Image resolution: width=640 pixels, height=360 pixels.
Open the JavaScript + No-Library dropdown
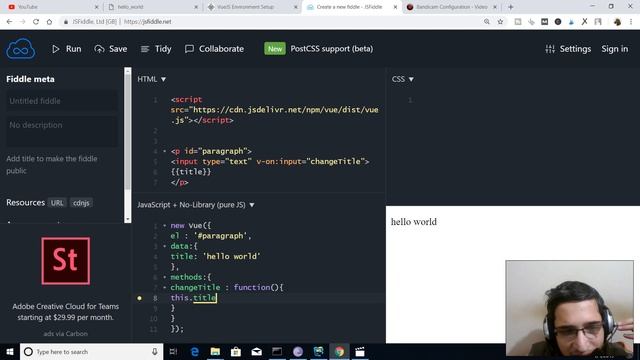(x=196, y=205)
